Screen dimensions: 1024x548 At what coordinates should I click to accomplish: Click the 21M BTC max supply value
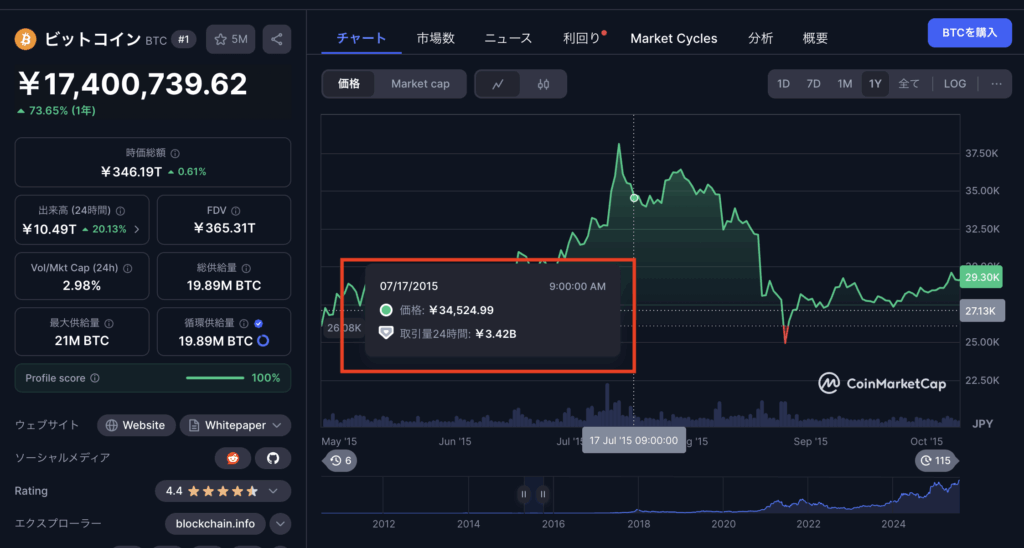click(x=82, y=341)
